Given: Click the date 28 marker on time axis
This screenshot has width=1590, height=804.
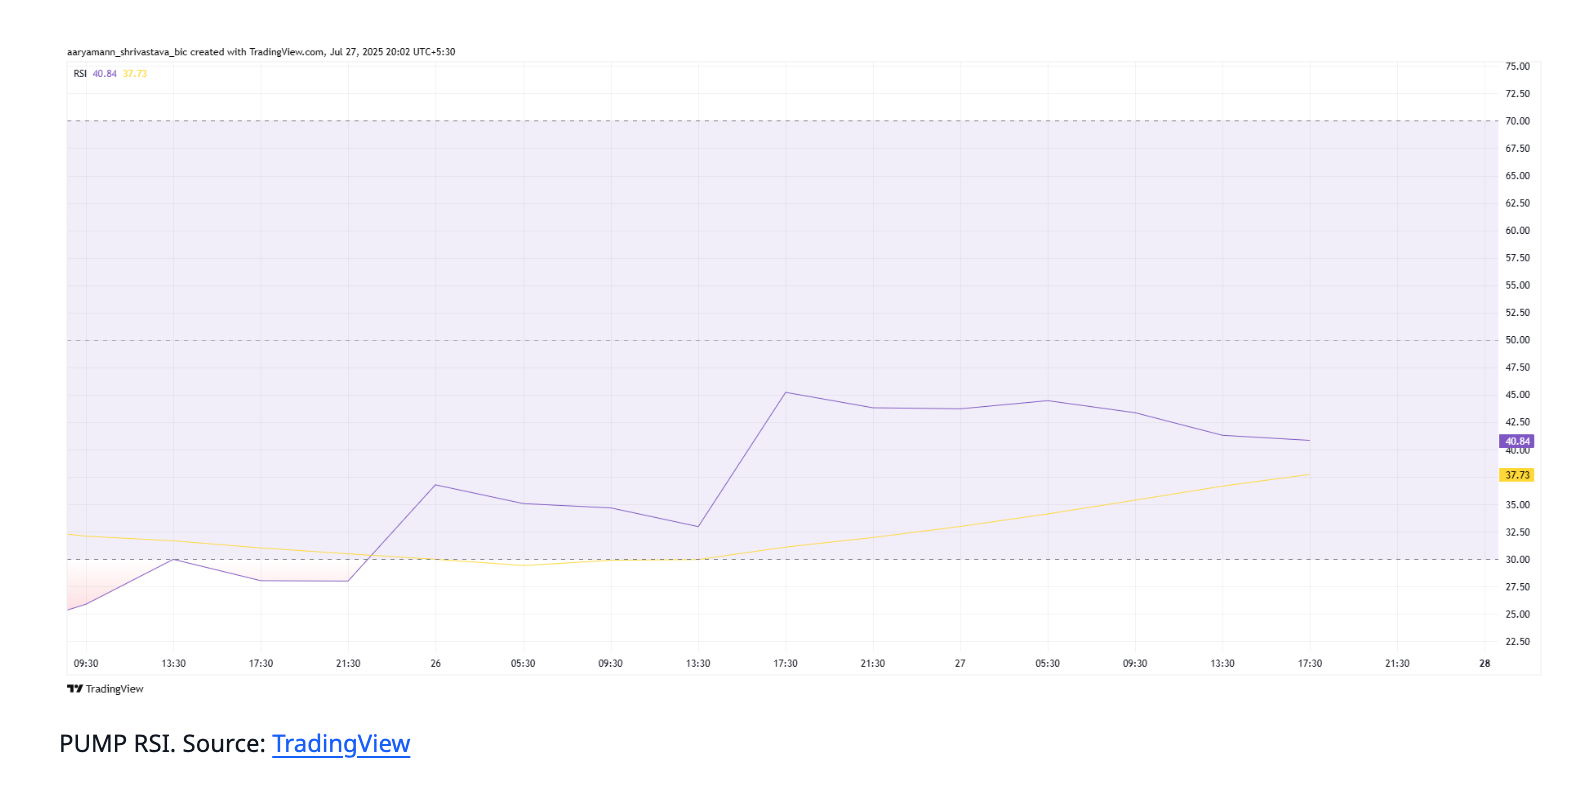Looking at the screenshot, I should pyautogui.click(x=1484, y=664).
